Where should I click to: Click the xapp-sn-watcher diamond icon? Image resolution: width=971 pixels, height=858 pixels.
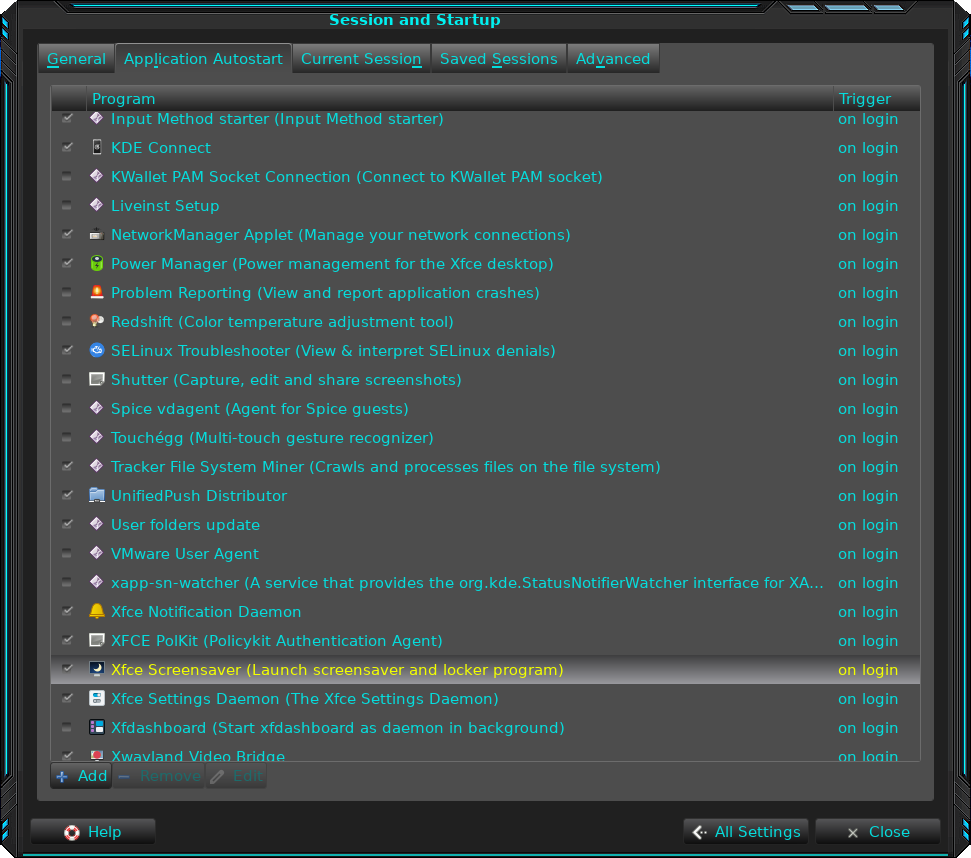tap(97, 583)
